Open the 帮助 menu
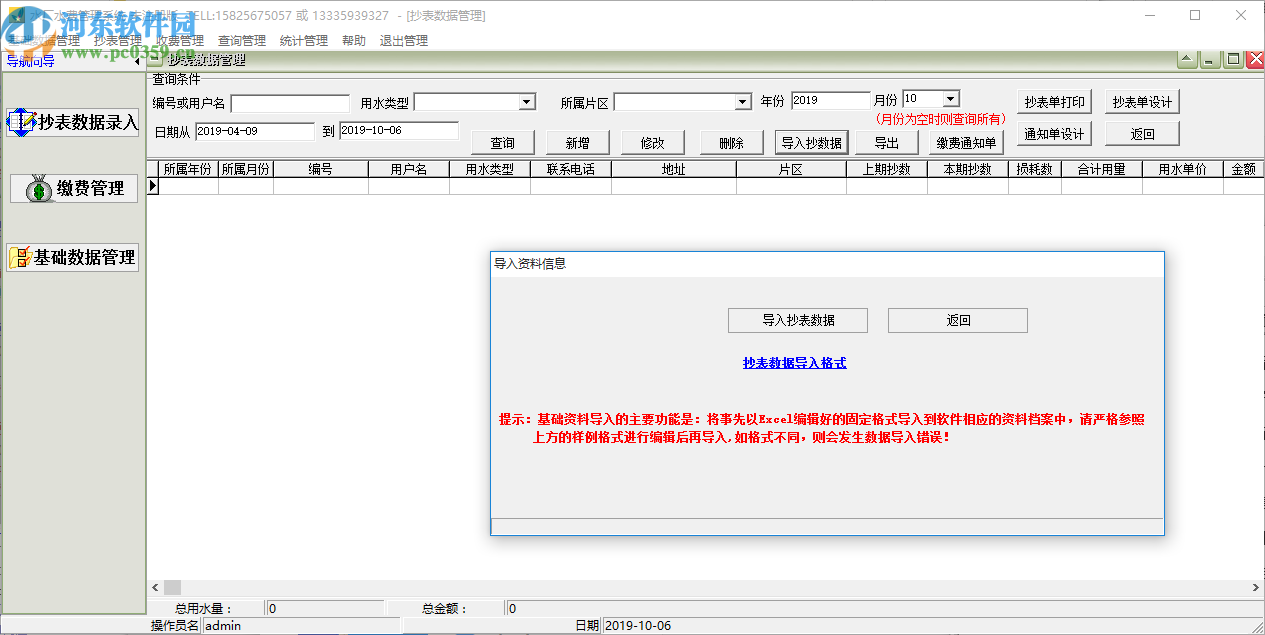Viewport: 1265px width, 635px height. (x=353, y=40)
